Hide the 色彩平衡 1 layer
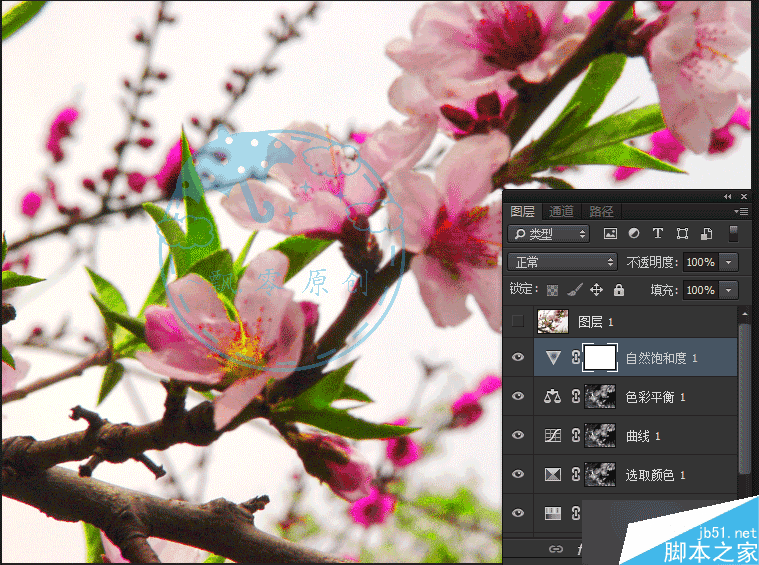The image size is (759, 565). [x=518, y=396]
